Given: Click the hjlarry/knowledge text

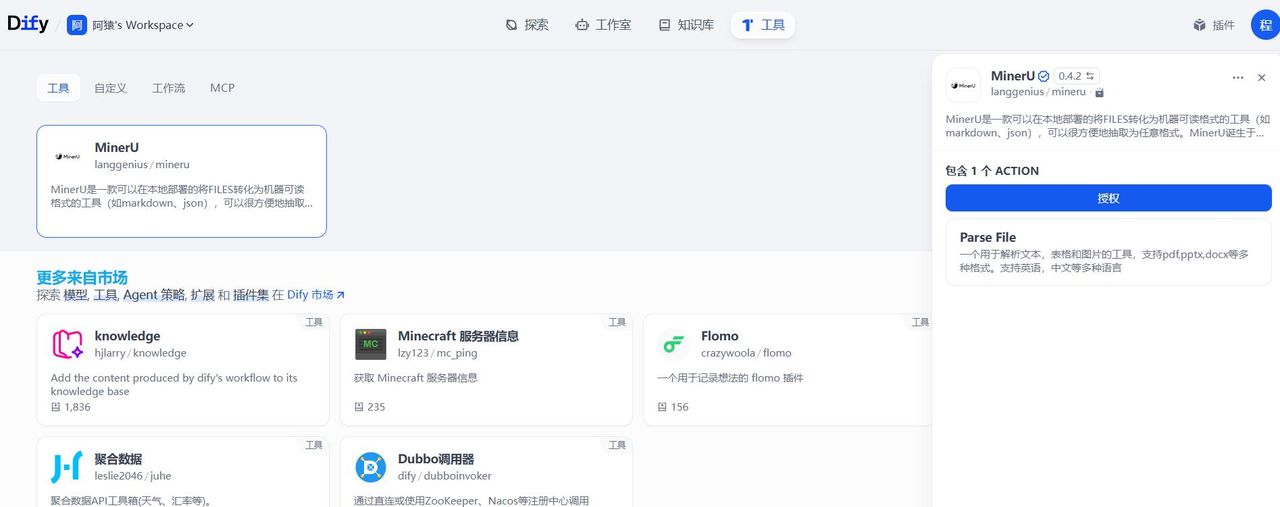Looking at the screenshot, I should 141,353.
